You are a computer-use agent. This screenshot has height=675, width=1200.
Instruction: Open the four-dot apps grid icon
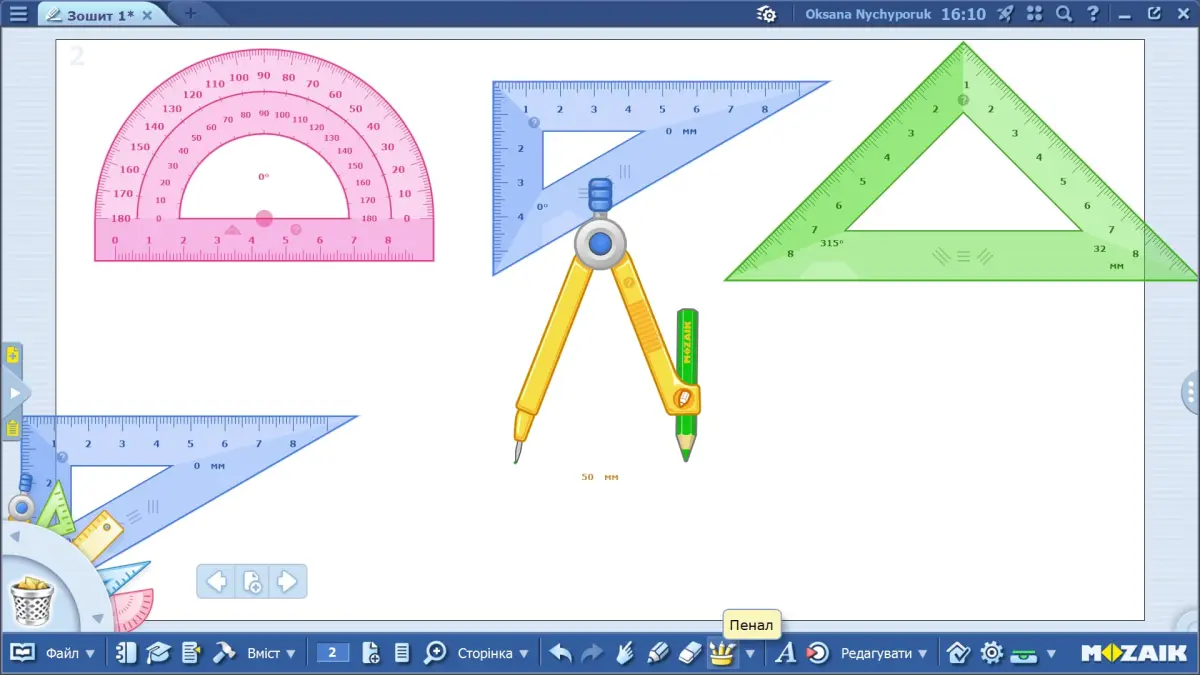1035,14
